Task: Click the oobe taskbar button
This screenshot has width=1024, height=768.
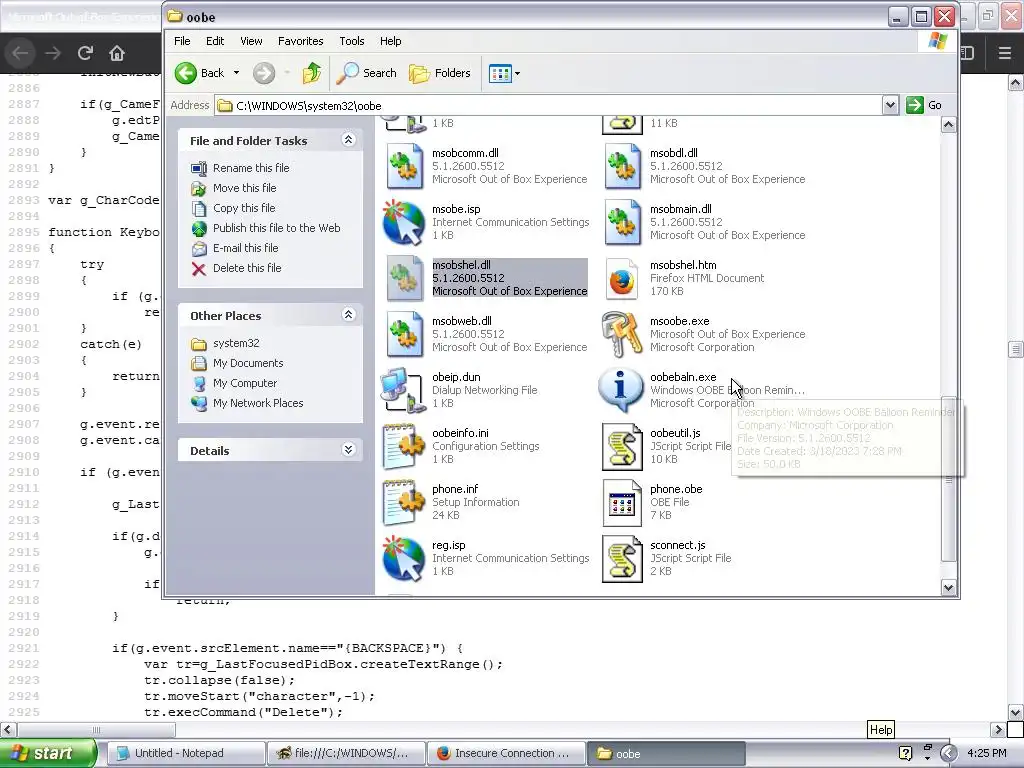Action: click(x=666, y=754)
